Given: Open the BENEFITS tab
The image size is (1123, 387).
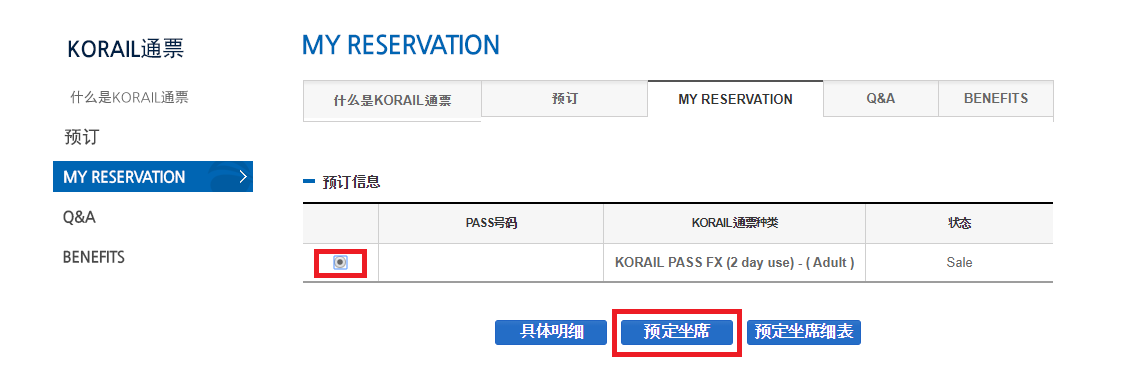Looking at the screenshot, I should 996,99.
